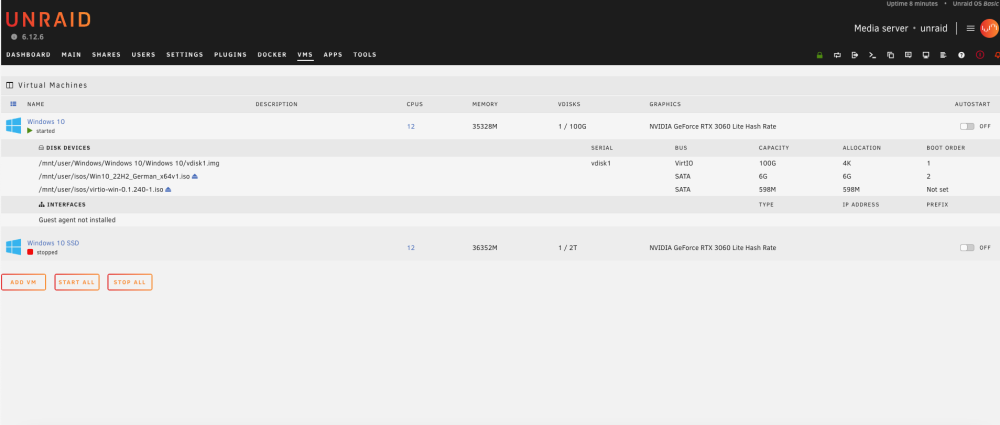Click the red alert circle icon
1000x425 pixels.
980,56
